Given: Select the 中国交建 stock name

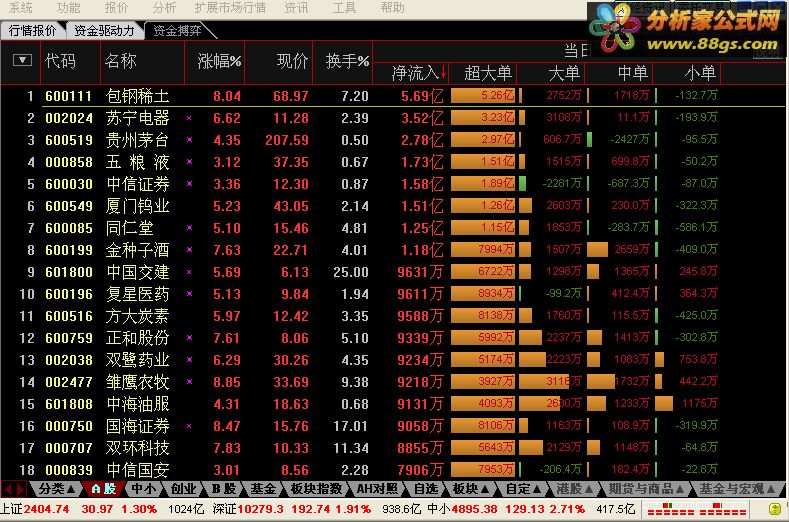Looking at the screenshot, I should point(137,272).
